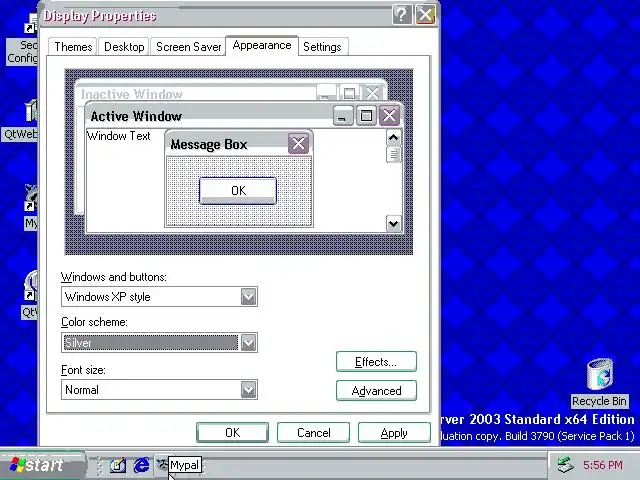Select the bottom Qt desktop shortcut icon

point(29,295)
